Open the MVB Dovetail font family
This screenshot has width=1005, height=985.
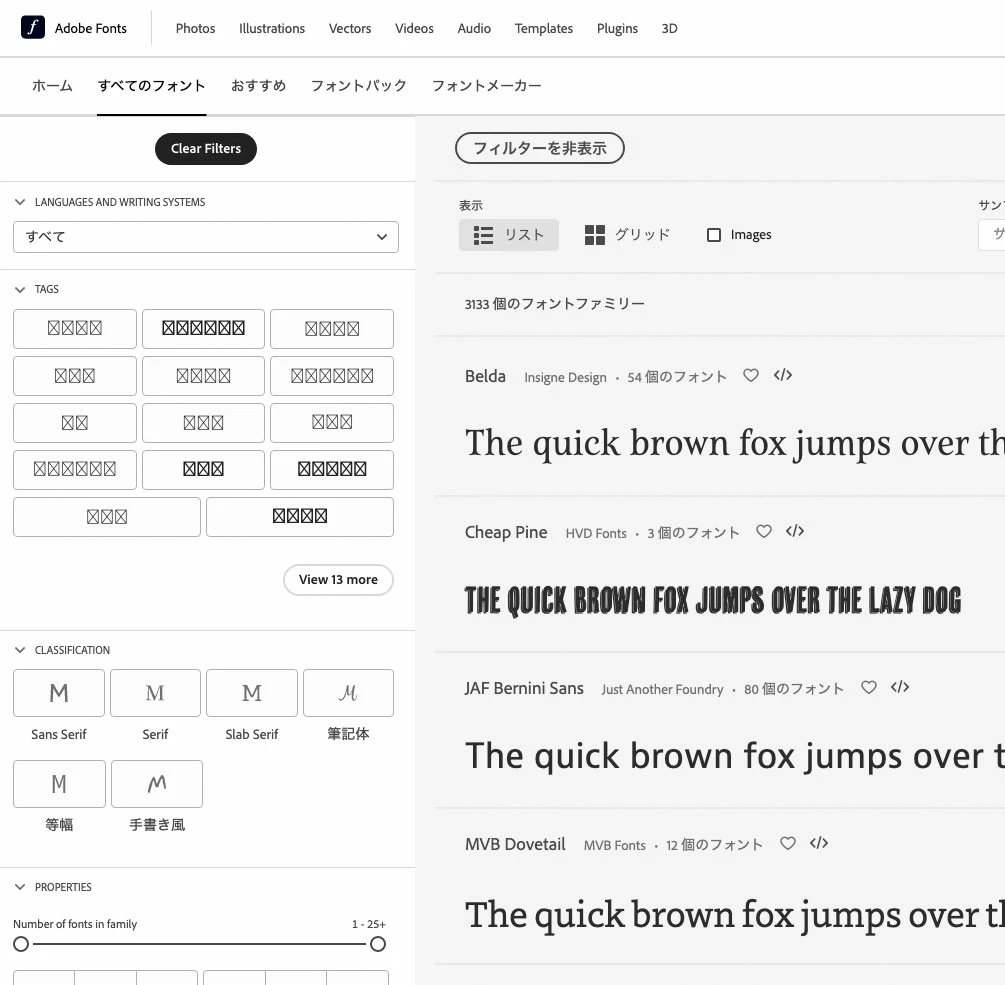(x=515, y=844)
